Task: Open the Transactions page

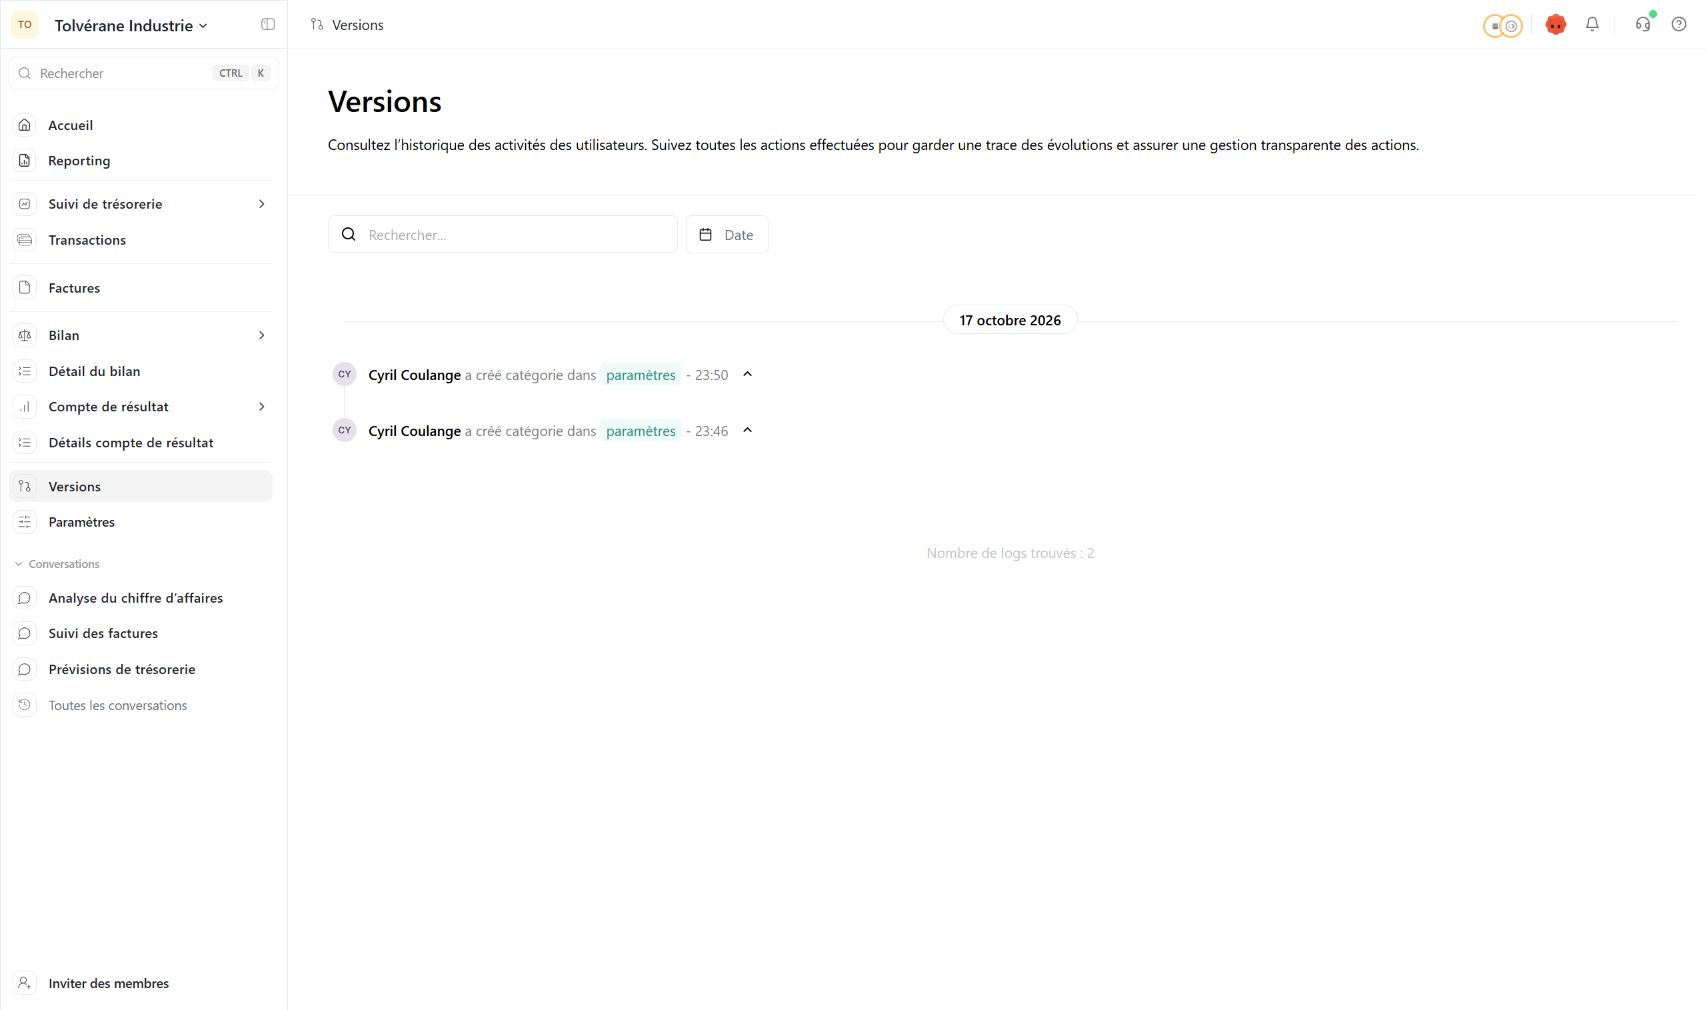Action: point(141,240)
